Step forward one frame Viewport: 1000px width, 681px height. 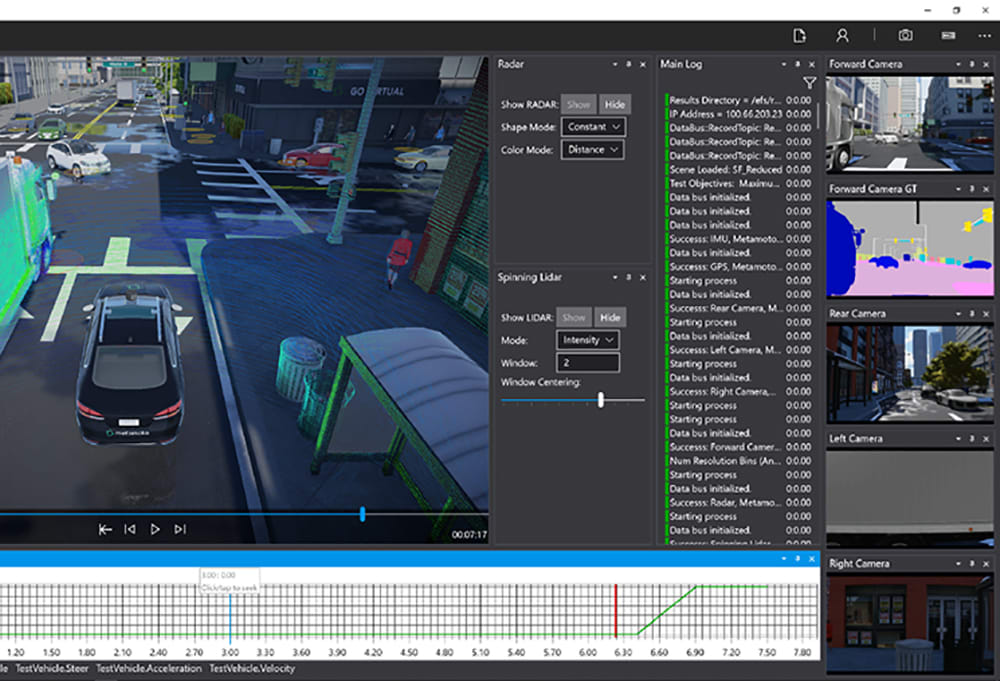click(x=180, y=529)
